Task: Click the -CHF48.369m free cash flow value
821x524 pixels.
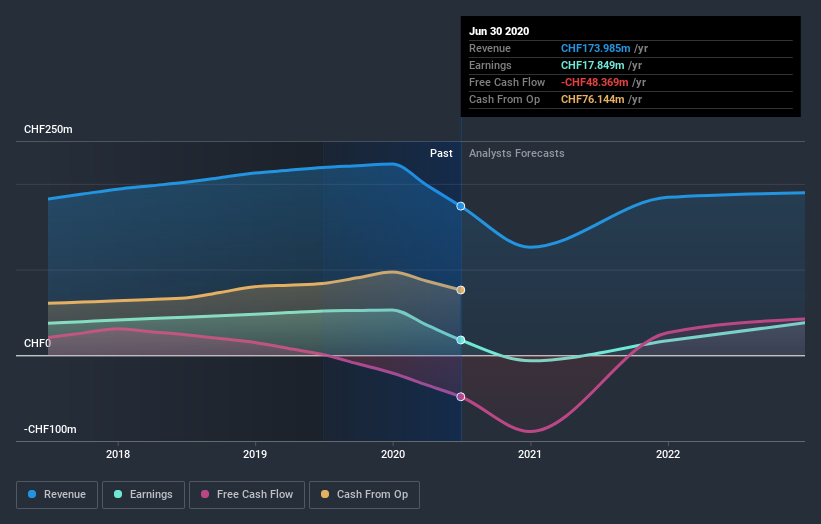Action: pyautogui.click(x=594, y=82)
